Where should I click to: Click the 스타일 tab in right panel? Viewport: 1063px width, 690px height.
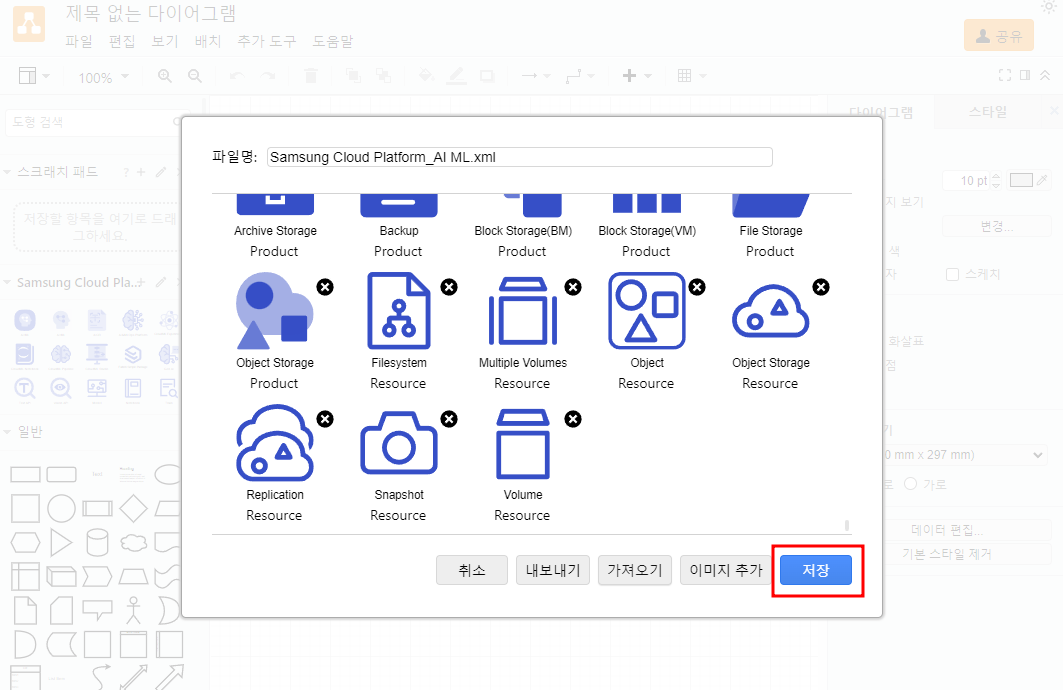988,112
